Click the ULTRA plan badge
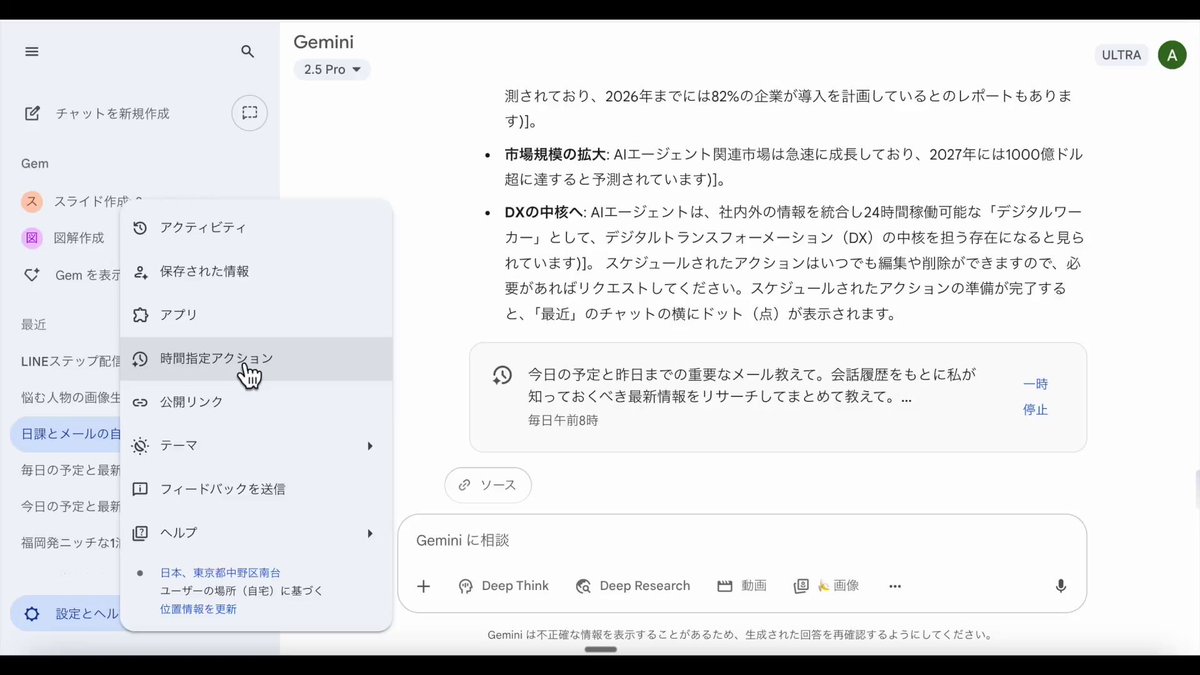The height and width of the screenshot is (675, 1200). tap(1121, 55)
